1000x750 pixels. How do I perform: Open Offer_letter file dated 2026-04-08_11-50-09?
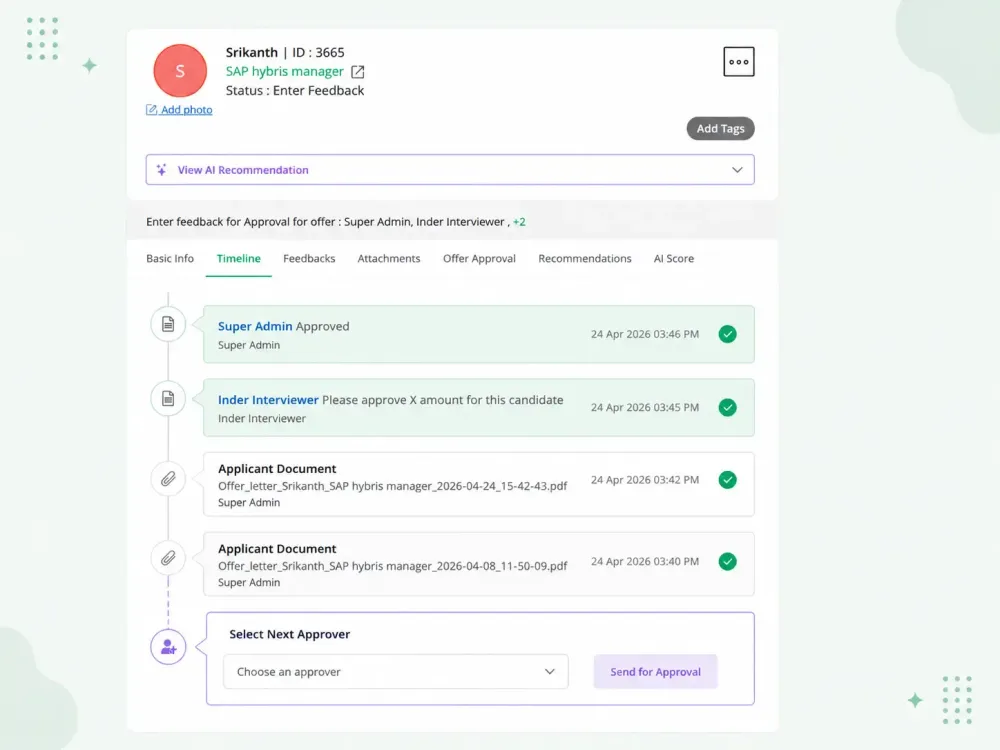pos(392,566)
